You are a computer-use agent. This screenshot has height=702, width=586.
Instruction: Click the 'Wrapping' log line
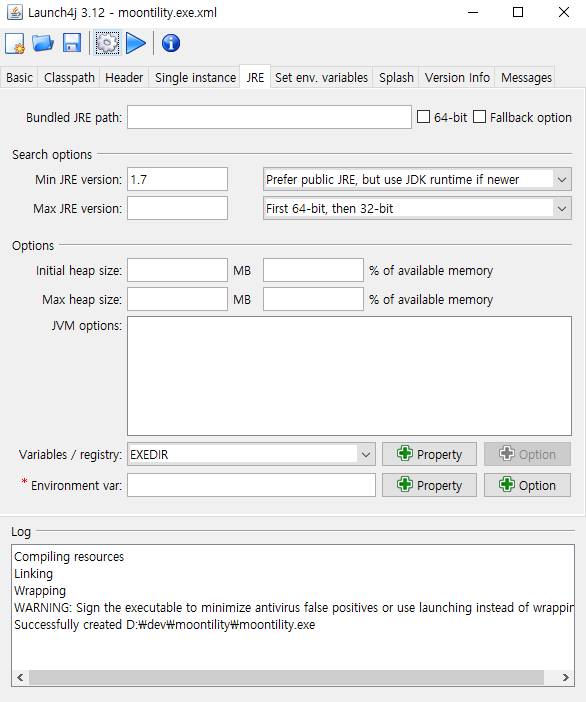(40, 591)
